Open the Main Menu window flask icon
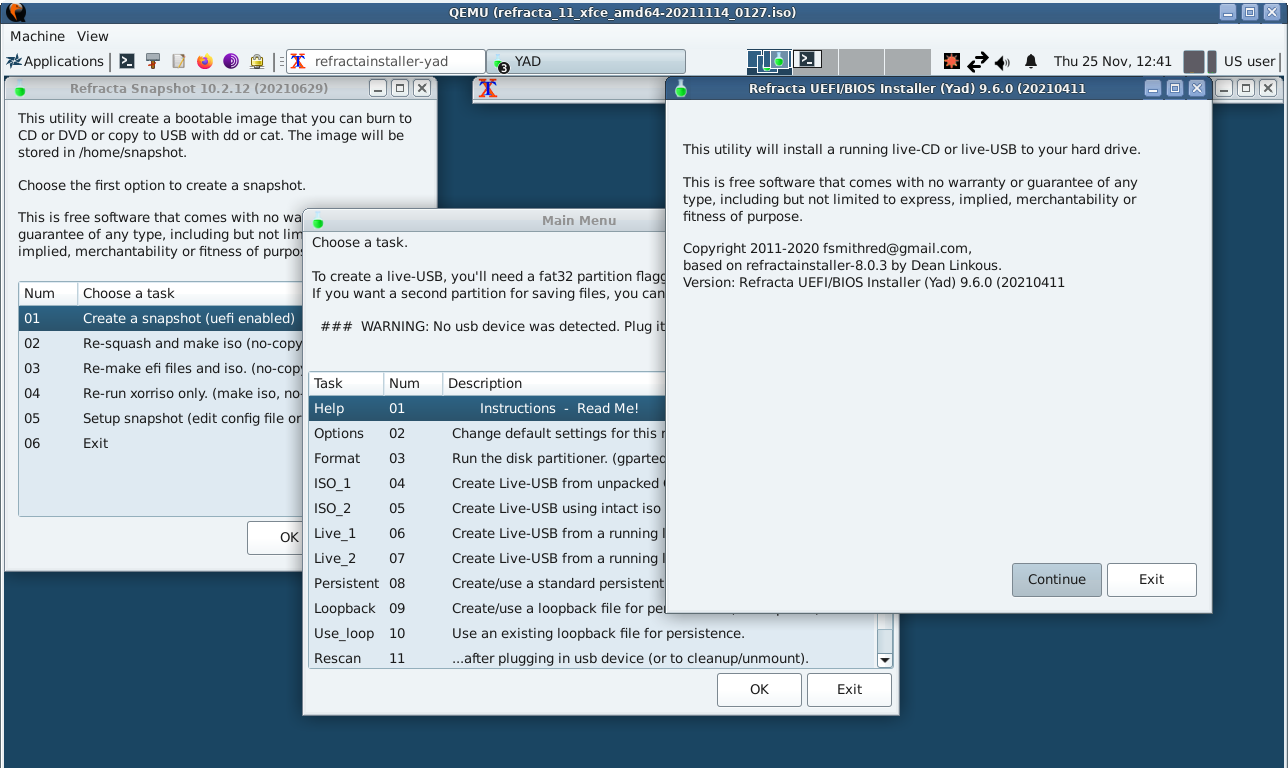Screen dimensions: 1288x768 tap(317, 220)
